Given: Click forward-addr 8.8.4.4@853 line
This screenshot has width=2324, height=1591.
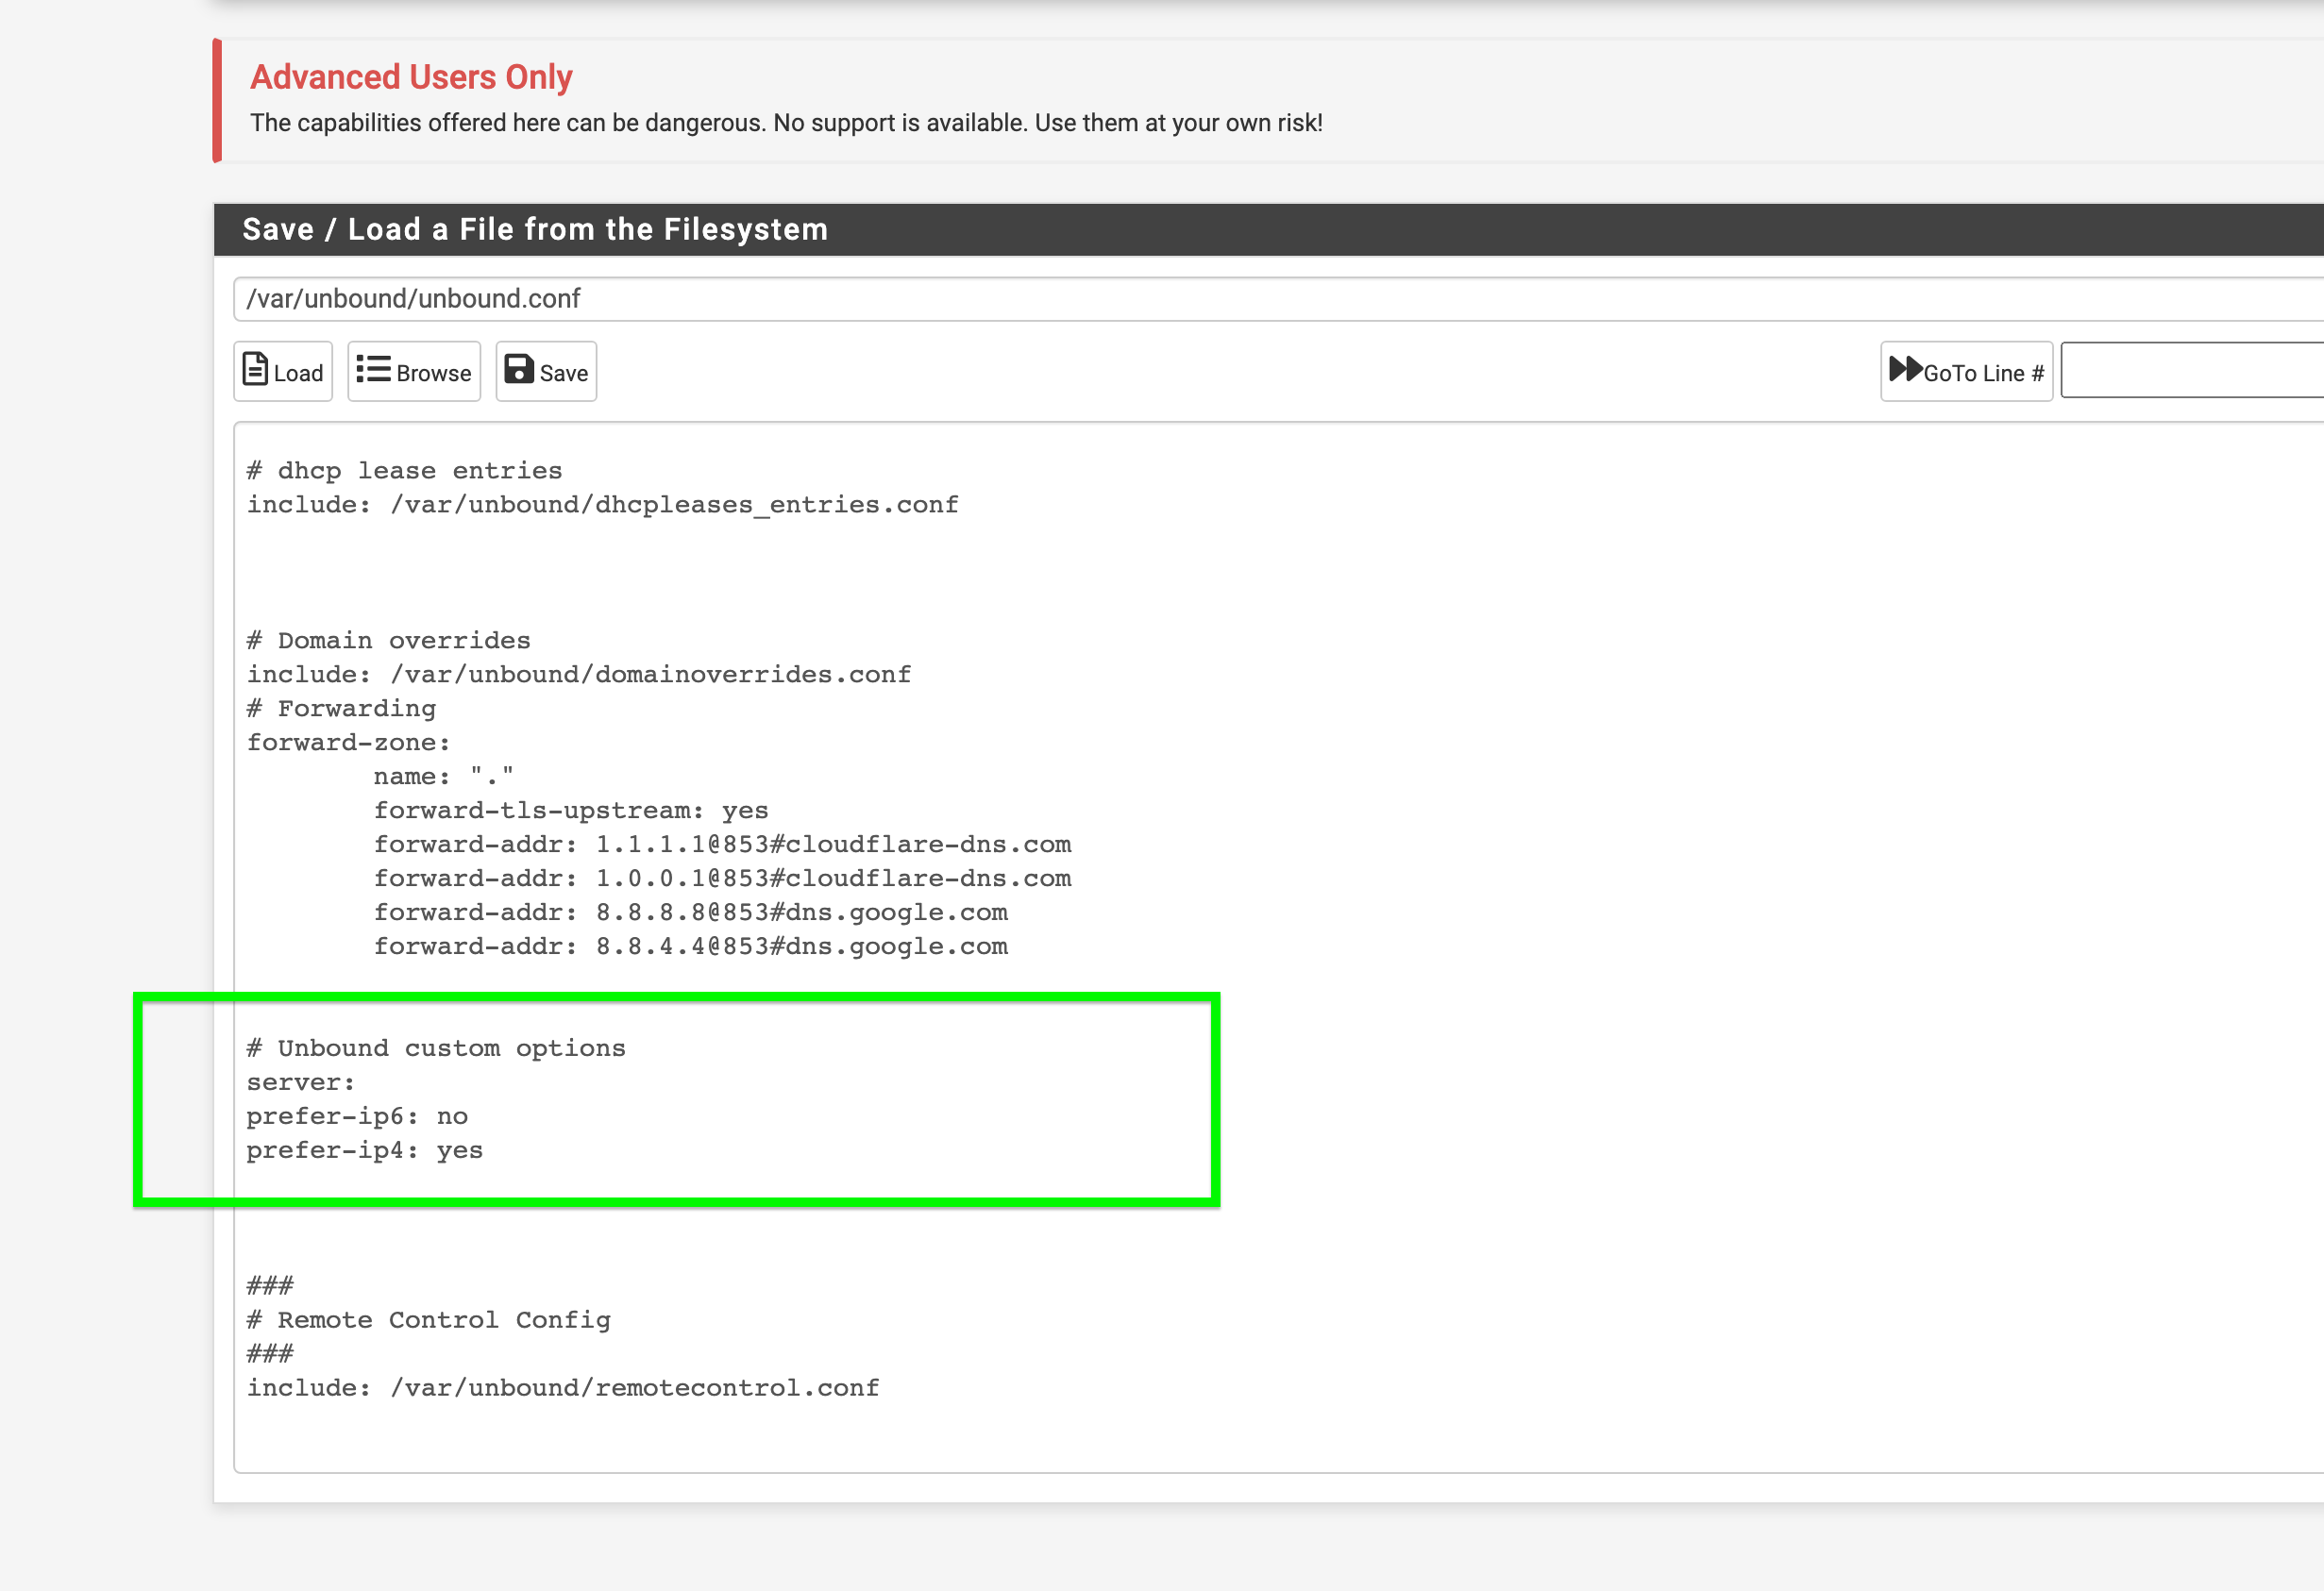Looking at the screenshot, I should [x=691, y=946].
